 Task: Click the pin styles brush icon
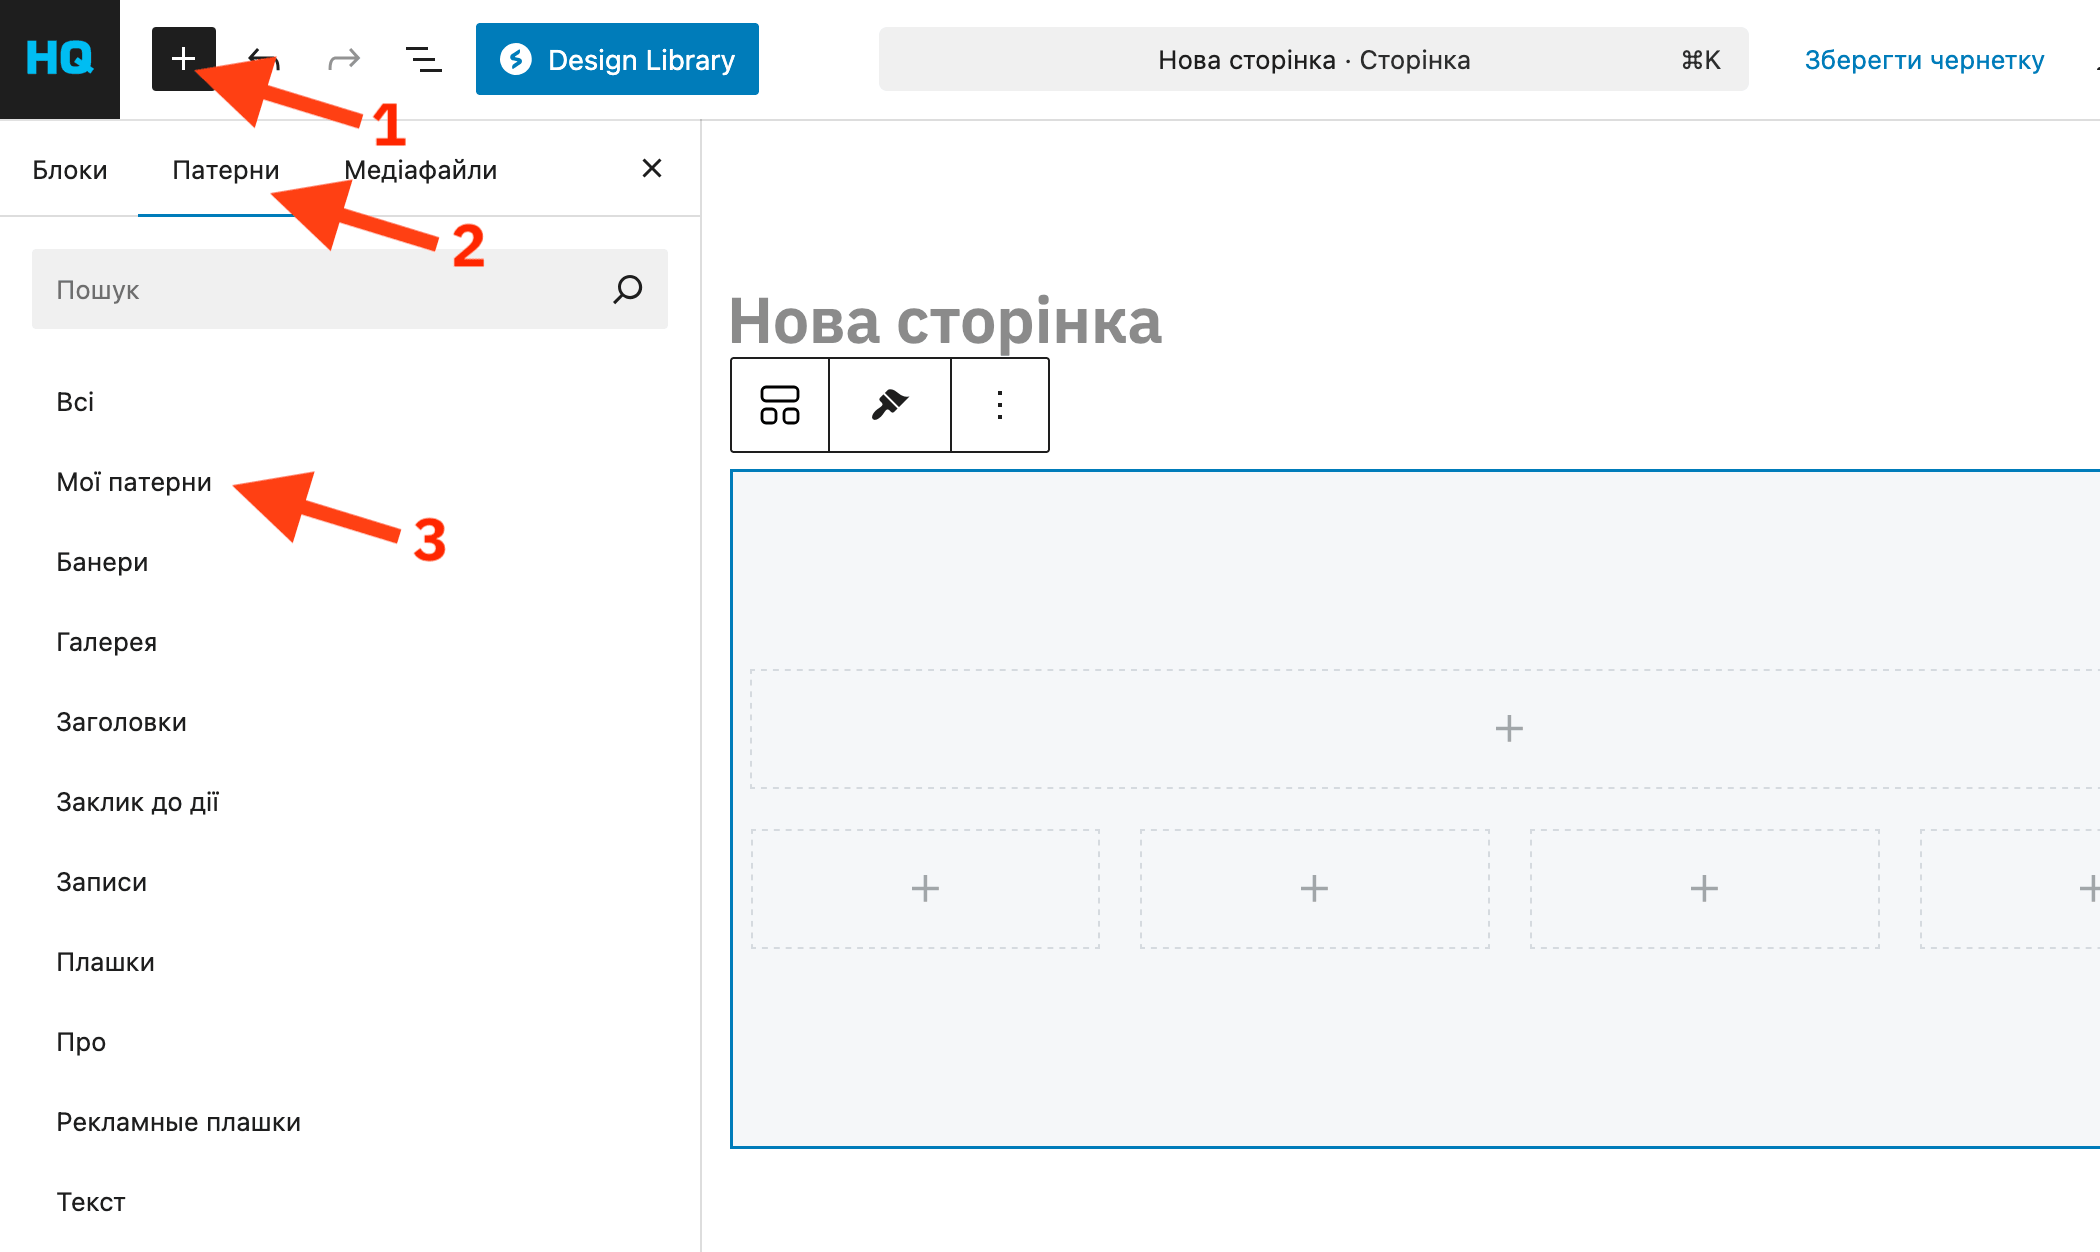coord(890,405)
